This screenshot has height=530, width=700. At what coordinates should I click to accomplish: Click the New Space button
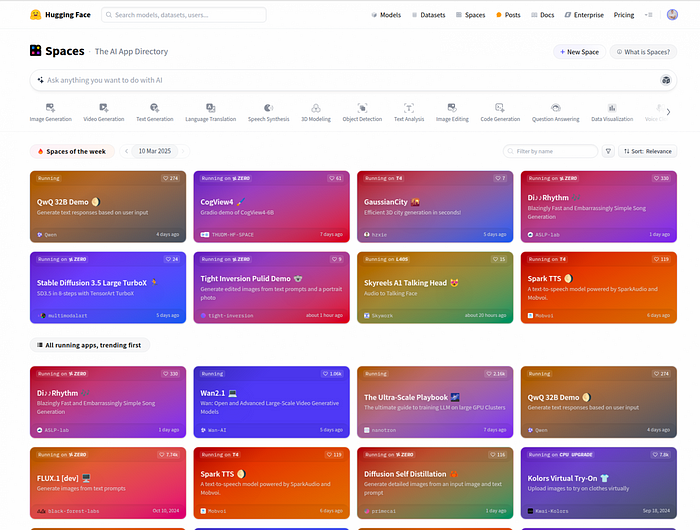pos(579,52)
